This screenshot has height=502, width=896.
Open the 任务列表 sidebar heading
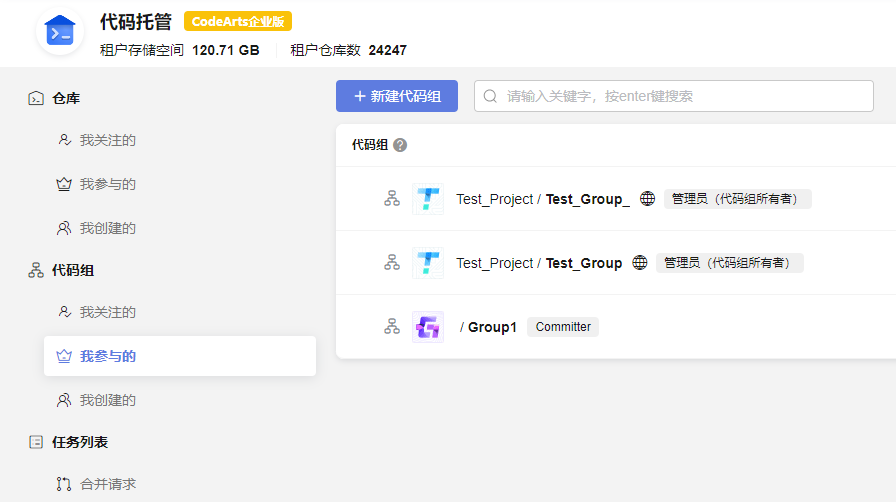click(80, 442)
